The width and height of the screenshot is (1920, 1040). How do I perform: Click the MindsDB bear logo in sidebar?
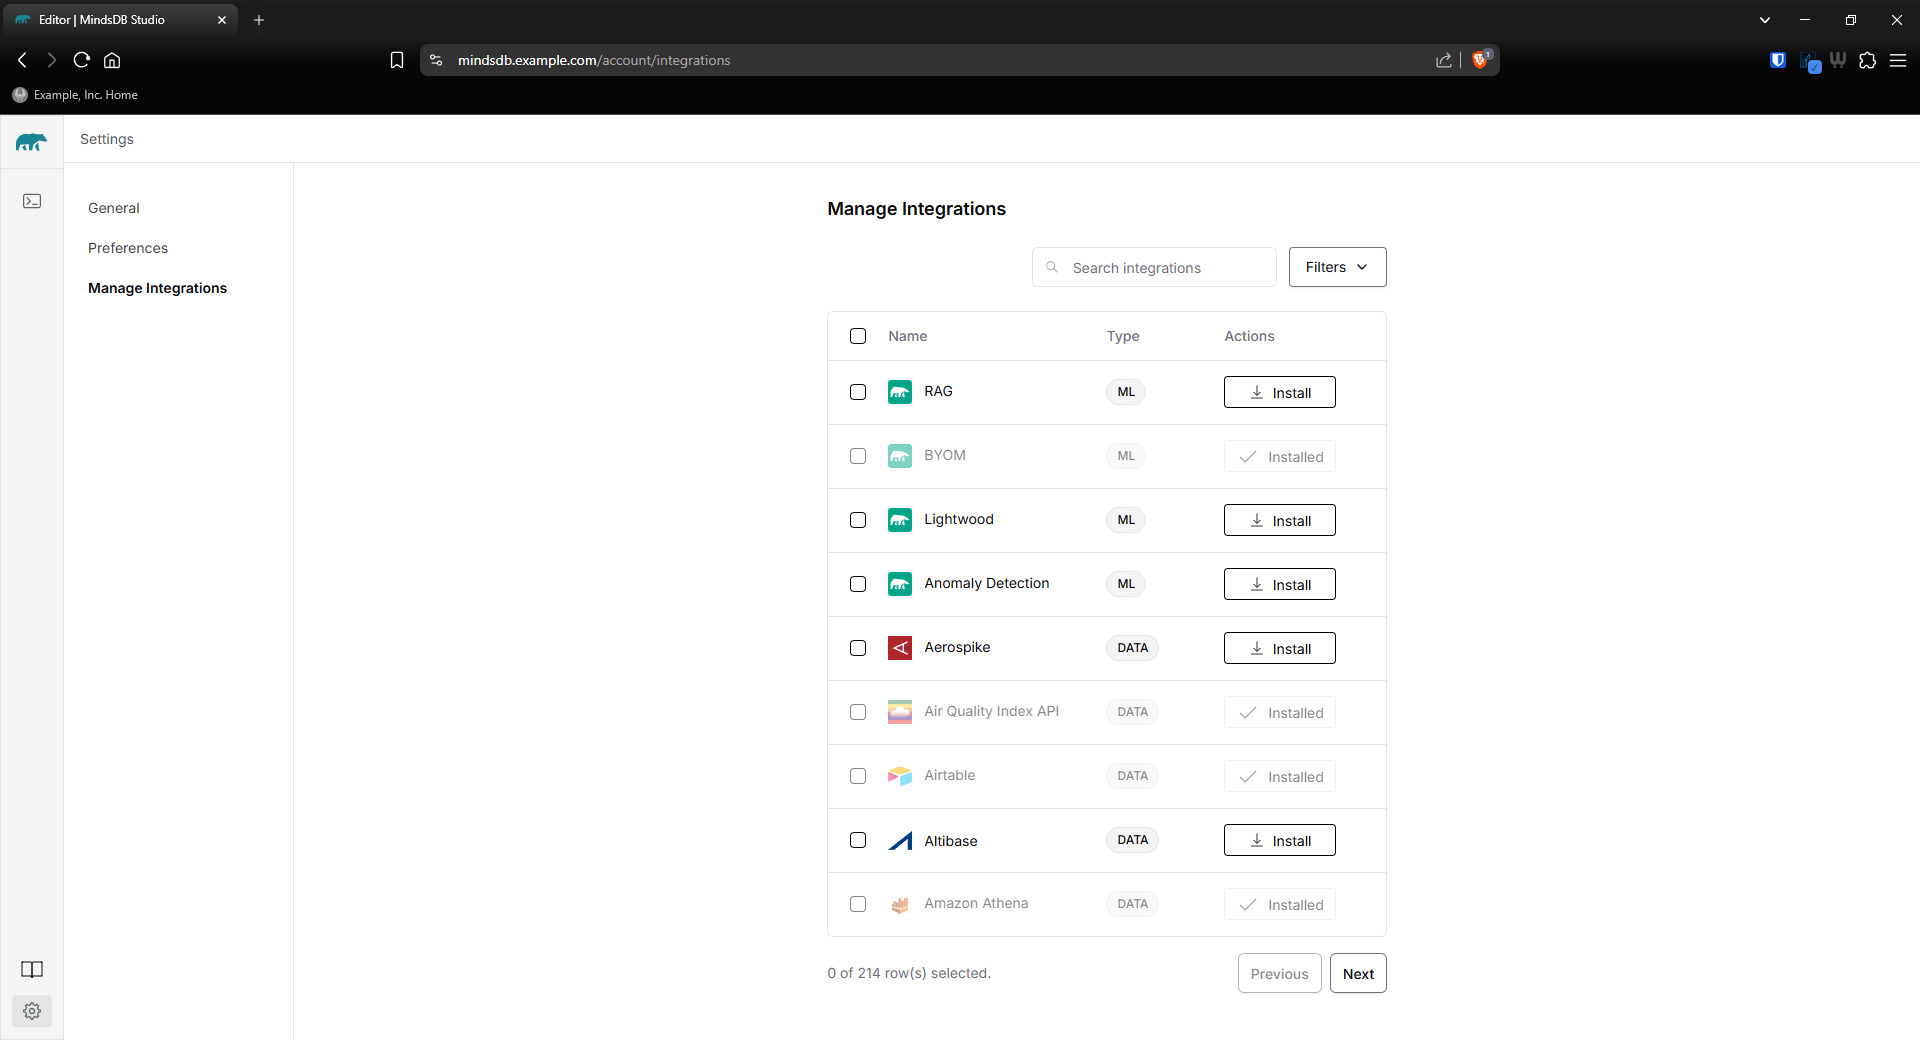(x=31, y=142)
